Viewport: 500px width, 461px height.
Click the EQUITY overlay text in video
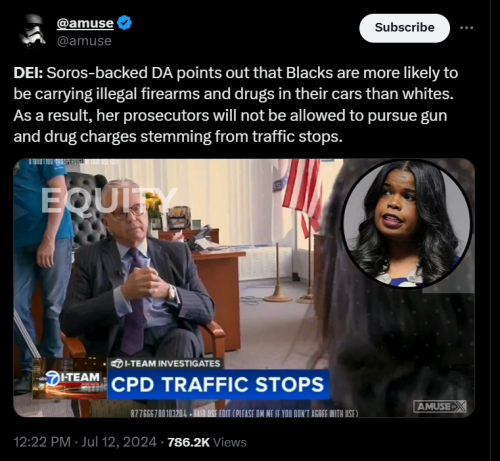[109, 200]
